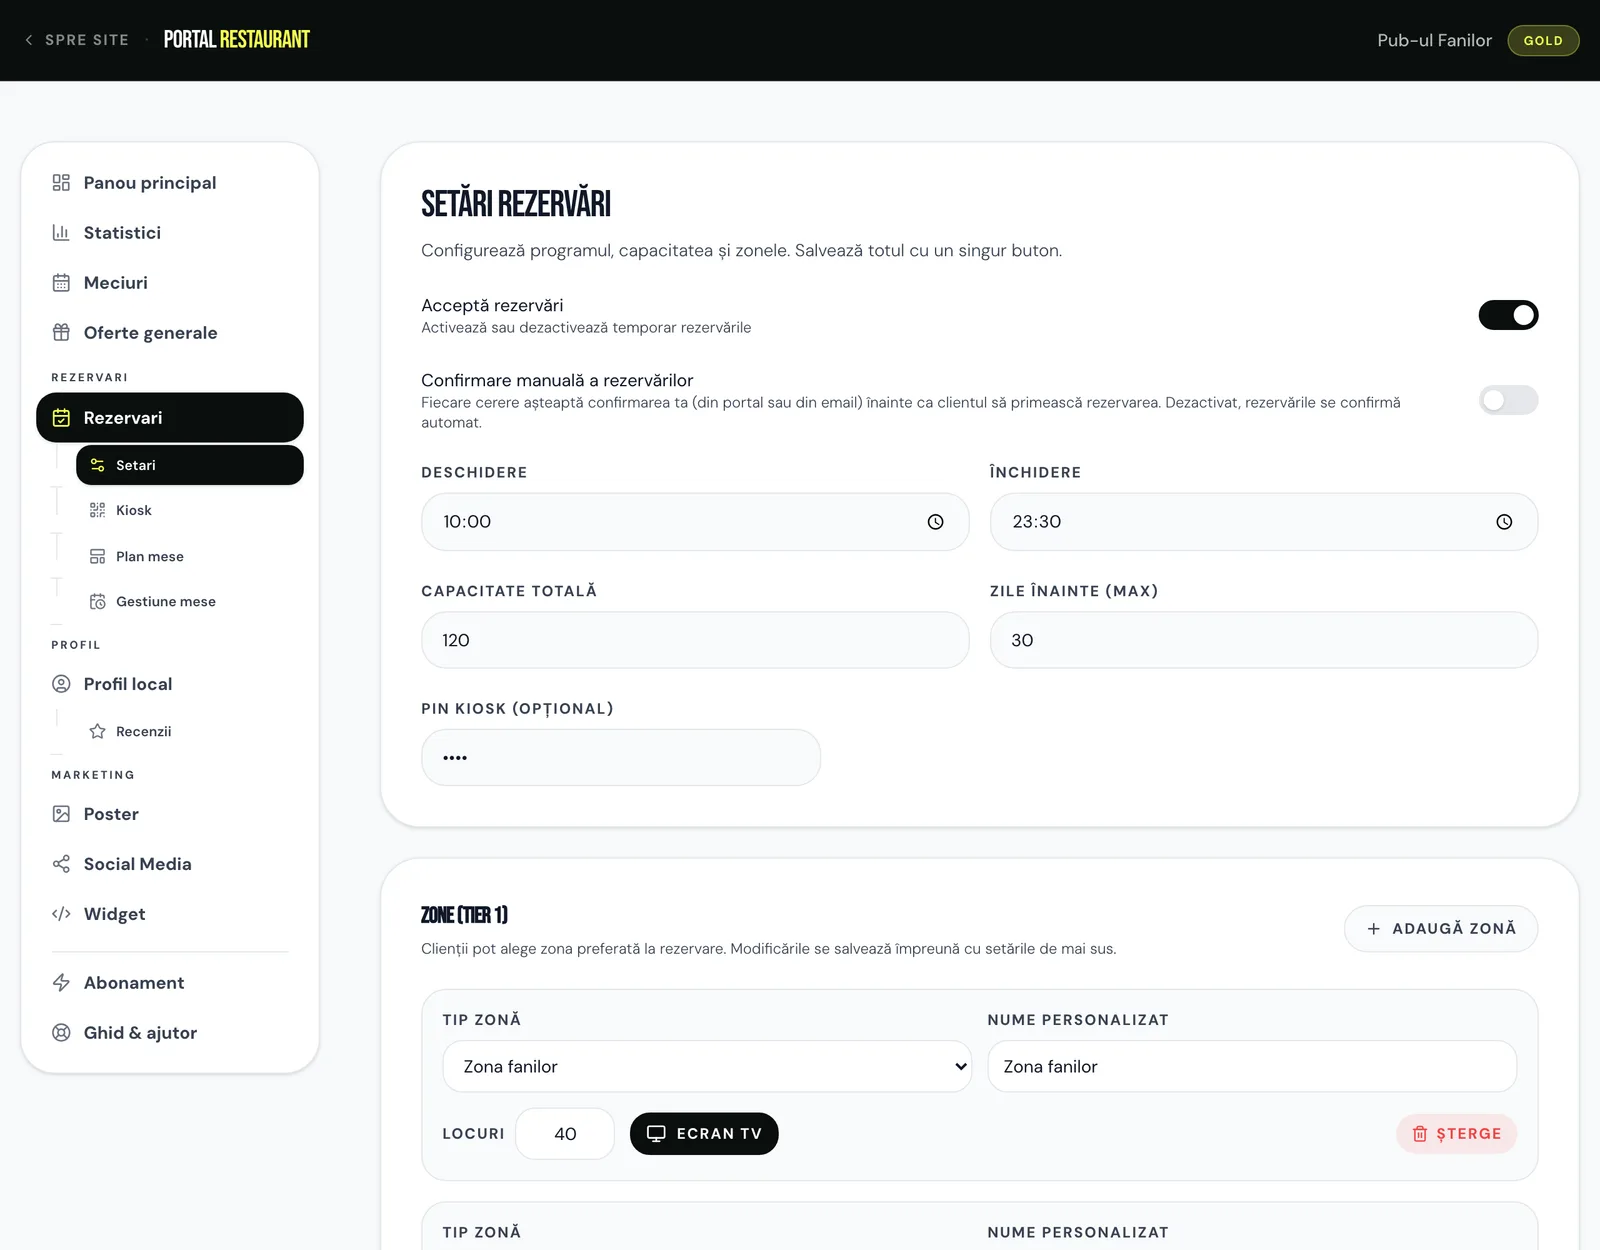Select Setari submenu item
Screen dimensions: 1600x1250
click(190, 466)
